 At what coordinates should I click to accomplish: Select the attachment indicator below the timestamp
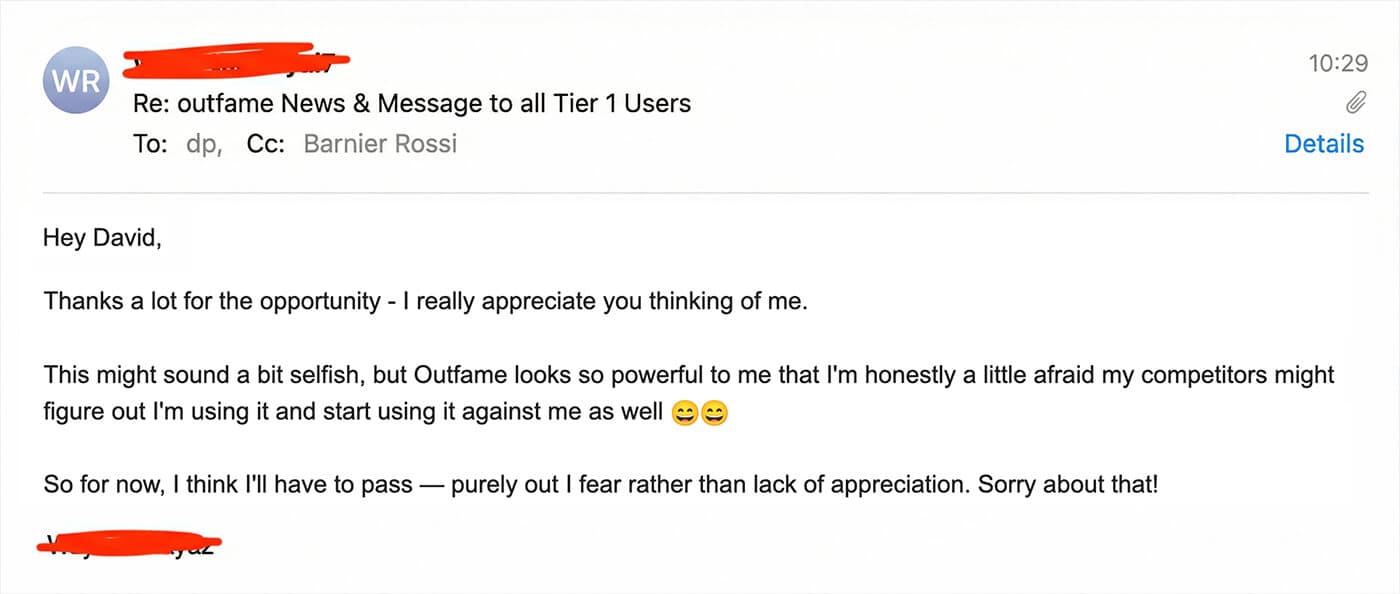click(x=1358, y=102)
